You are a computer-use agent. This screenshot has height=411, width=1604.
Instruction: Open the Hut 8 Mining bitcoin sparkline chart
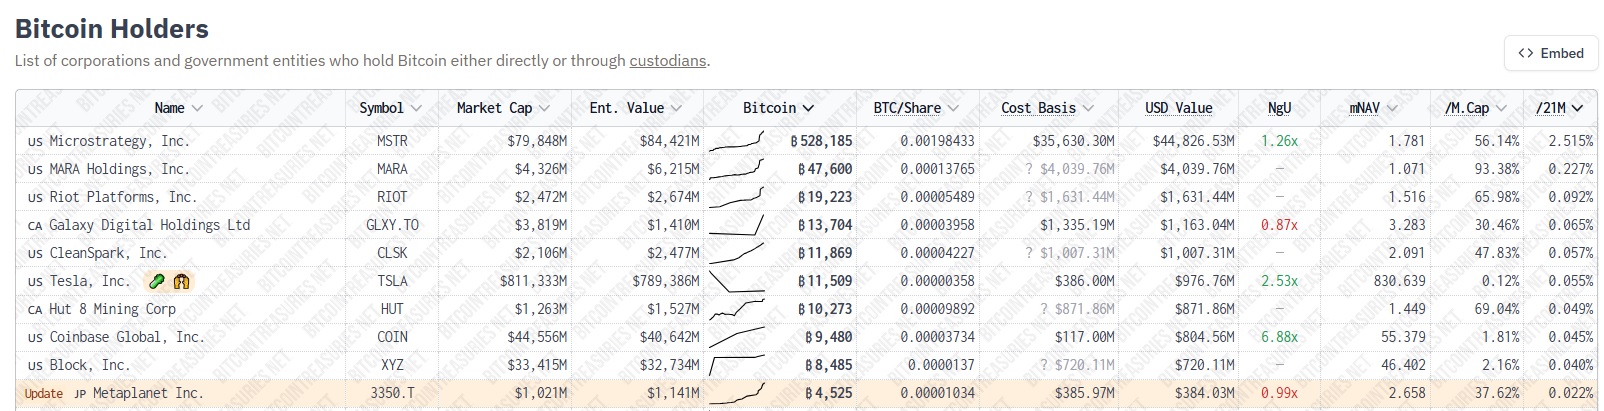coord(737,309)
